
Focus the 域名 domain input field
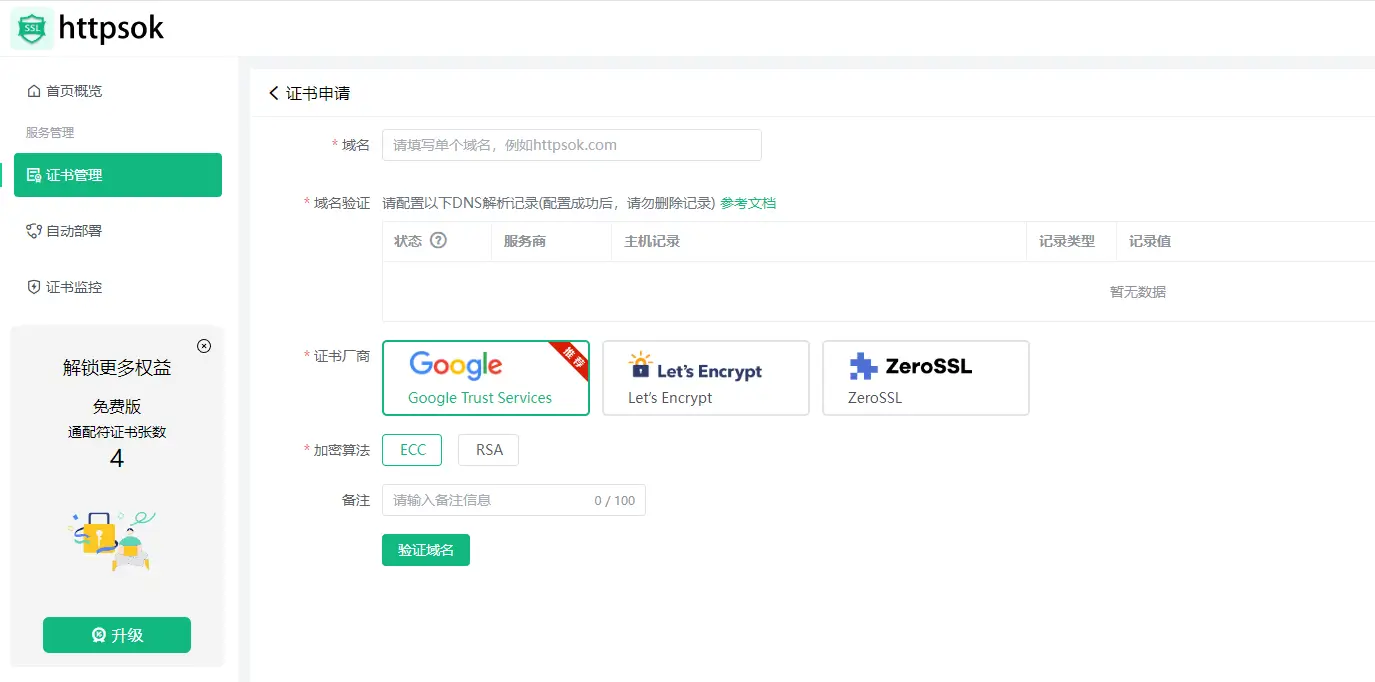pyautogui.click(x=571, y=145)
